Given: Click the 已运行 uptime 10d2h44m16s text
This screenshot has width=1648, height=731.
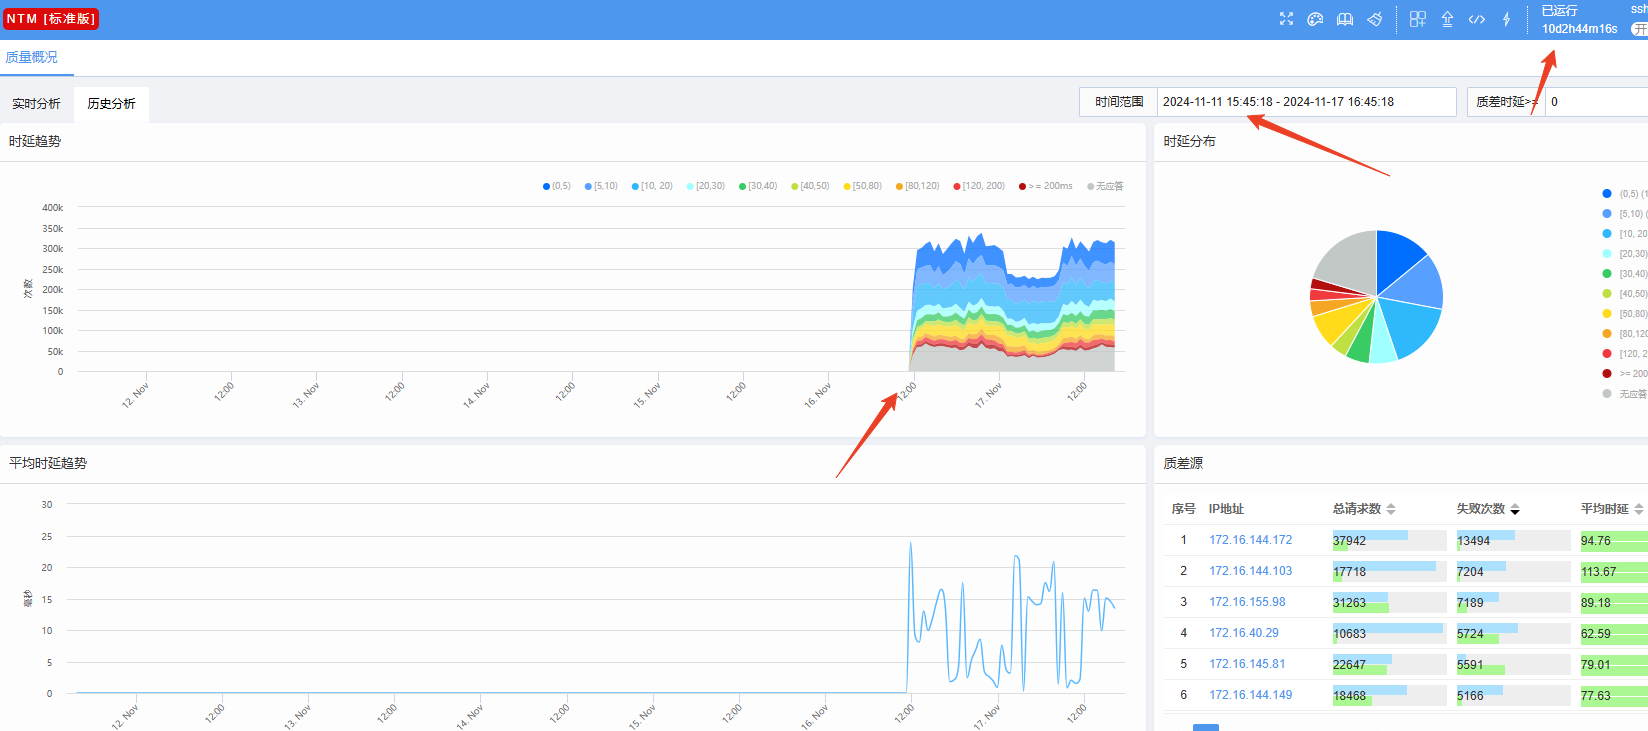Looking at the screenshot, I should click(x=1579, y=20).
